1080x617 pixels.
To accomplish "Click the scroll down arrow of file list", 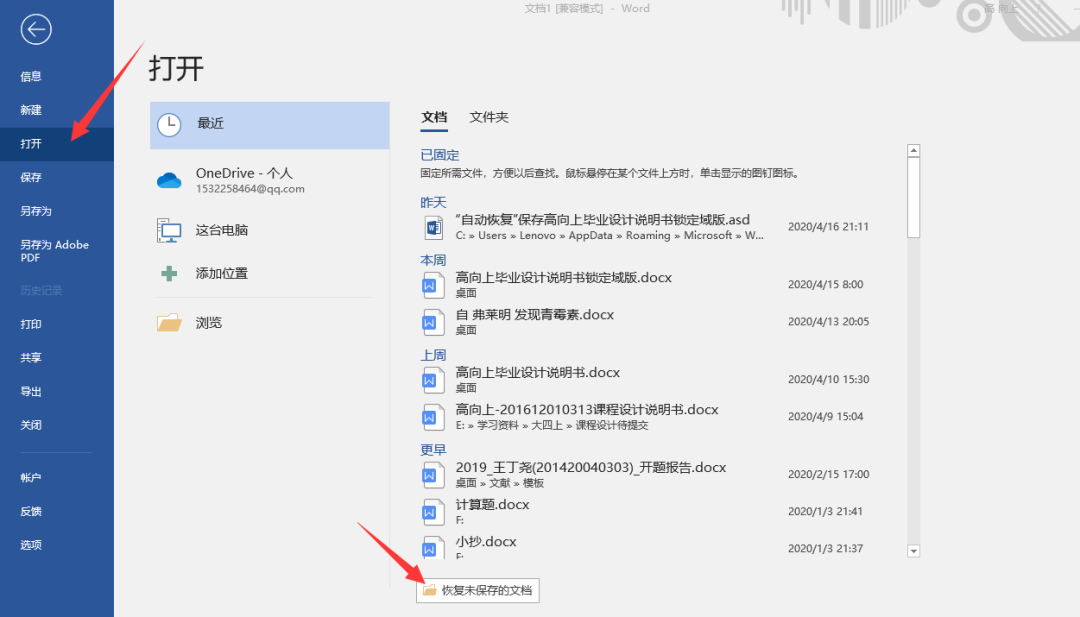I will 913,551.
